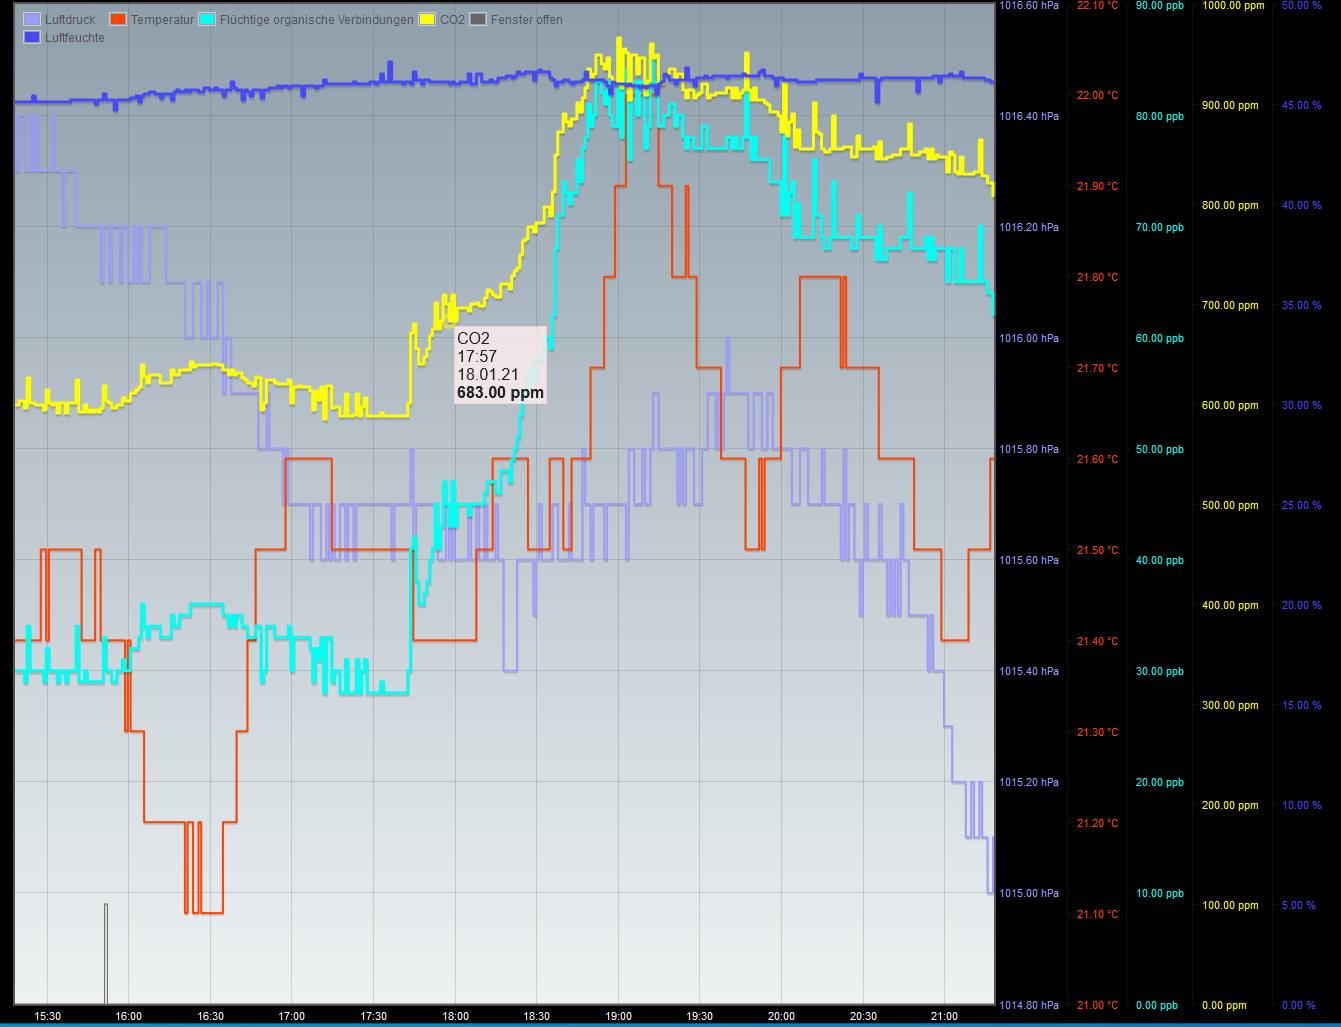Screen dimensions: 1341x1027
Task: Toggle the Luftfeuchte legend label
Action: pyautogui.click(x=75, y=38)
